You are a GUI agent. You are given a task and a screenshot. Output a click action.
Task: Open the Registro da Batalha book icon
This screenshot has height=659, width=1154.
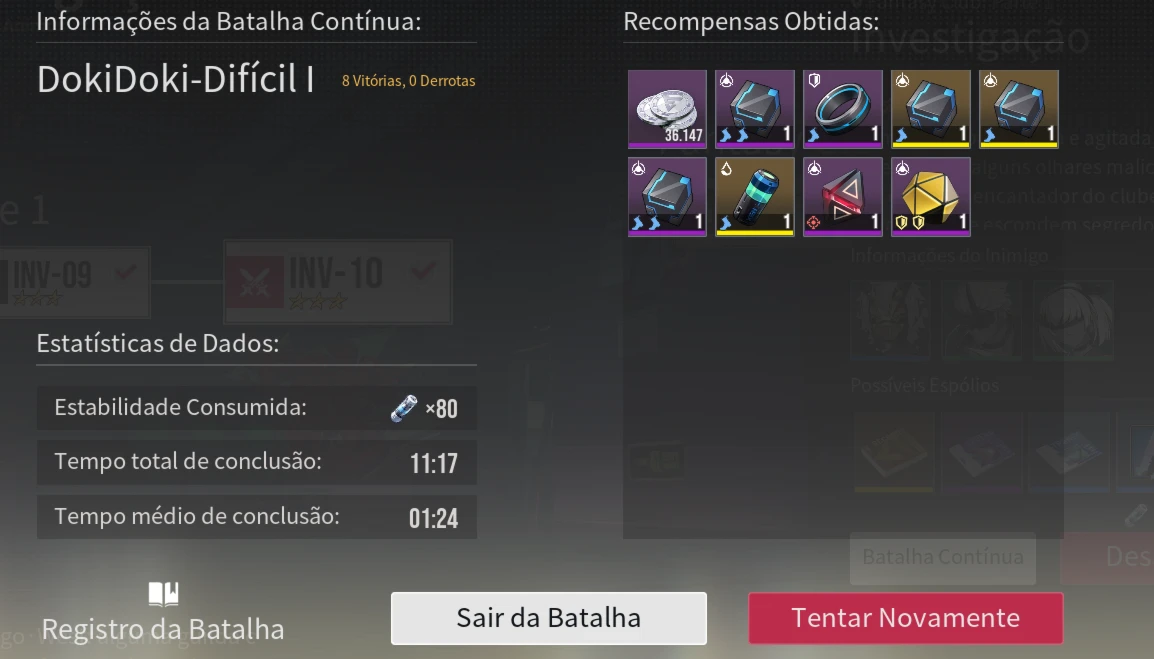pyautogui.click(x=163, y=593)
